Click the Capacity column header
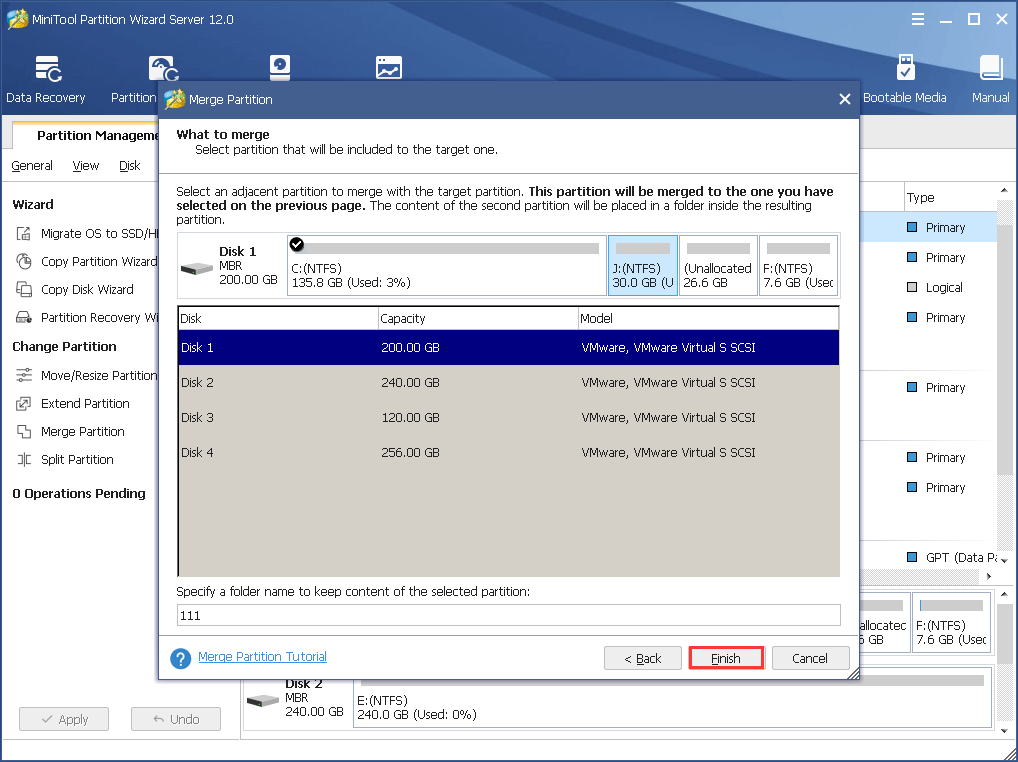1018x762 pixels. [478, 318]
